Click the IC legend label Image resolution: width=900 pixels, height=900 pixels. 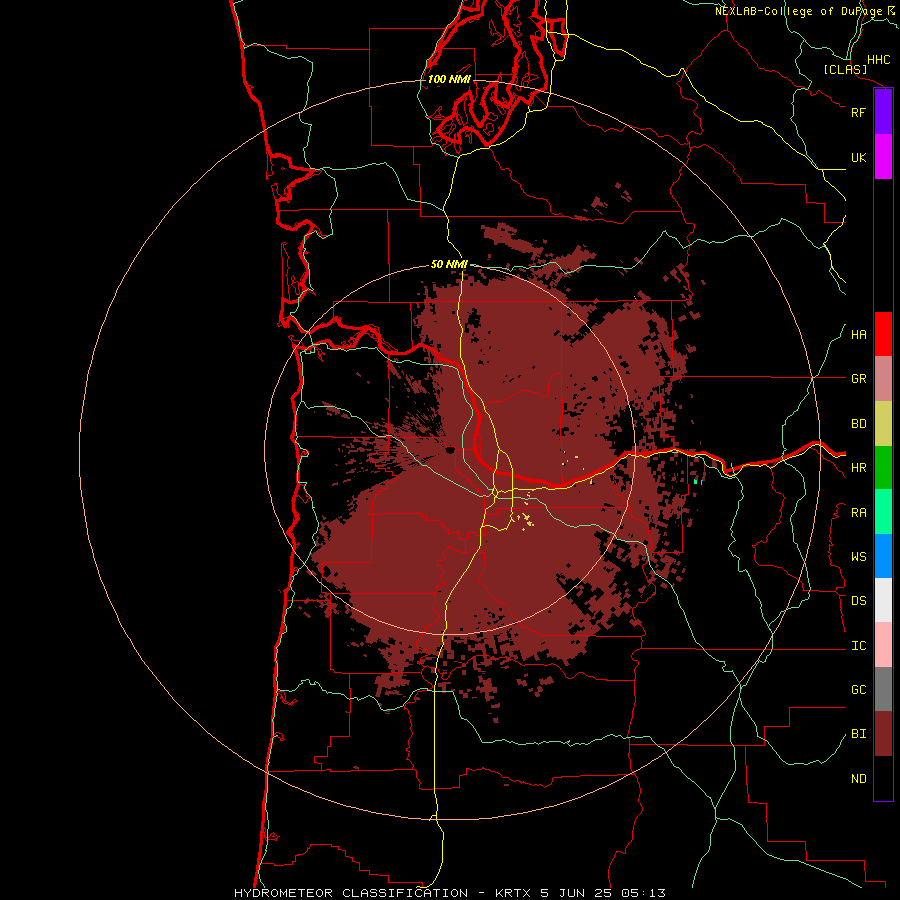858,646
